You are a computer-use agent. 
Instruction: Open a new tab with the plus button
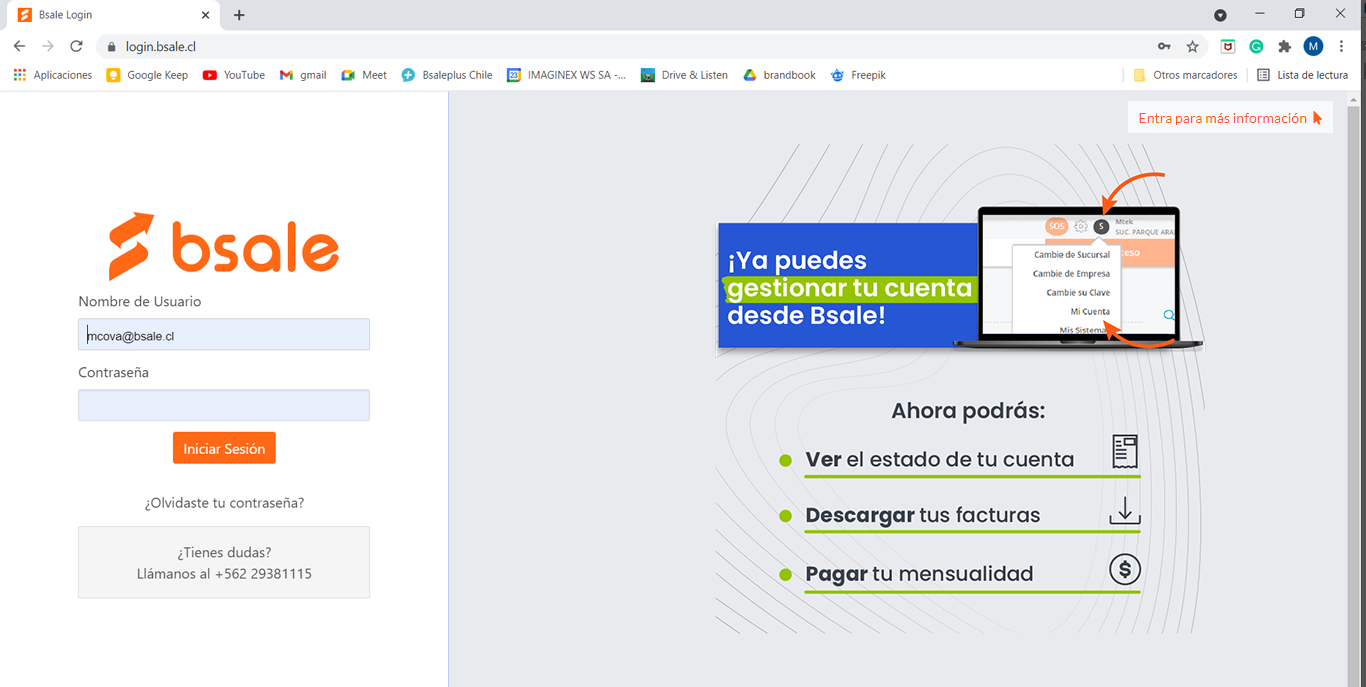239,15
